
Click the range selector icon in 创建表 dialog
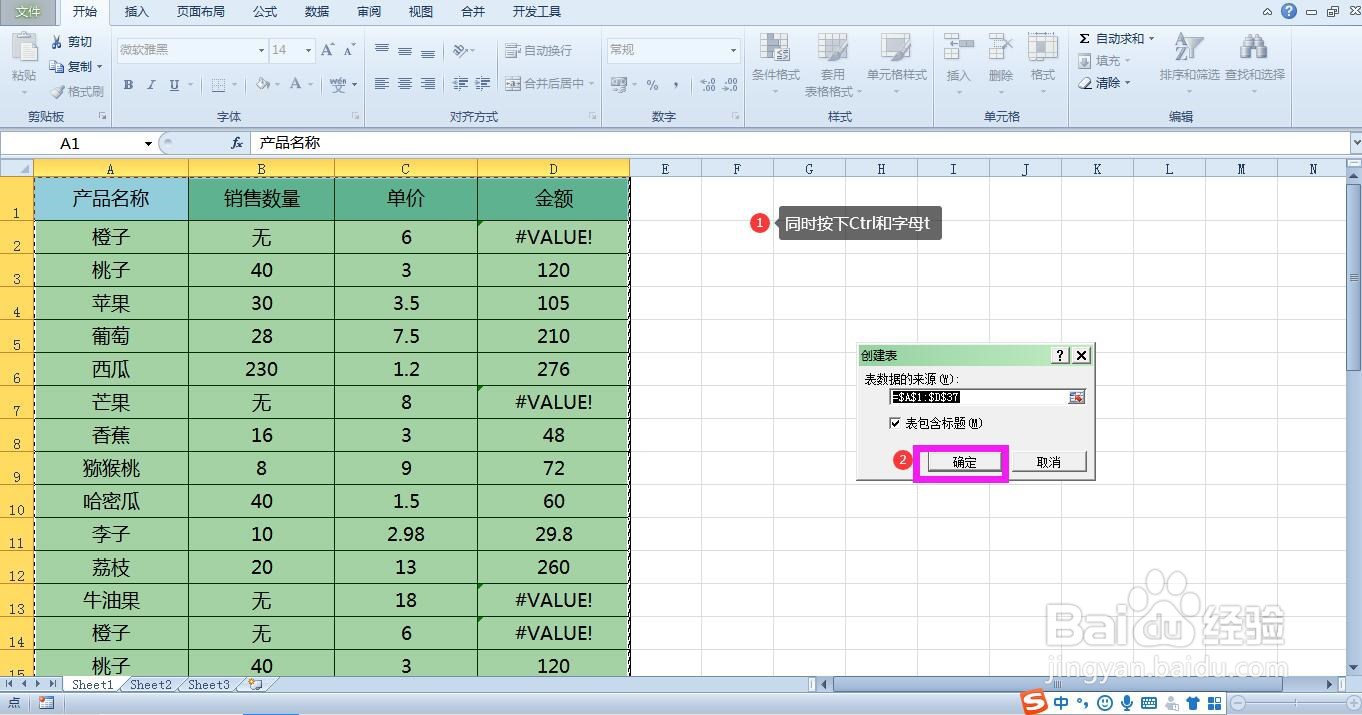coord(1075,397)
